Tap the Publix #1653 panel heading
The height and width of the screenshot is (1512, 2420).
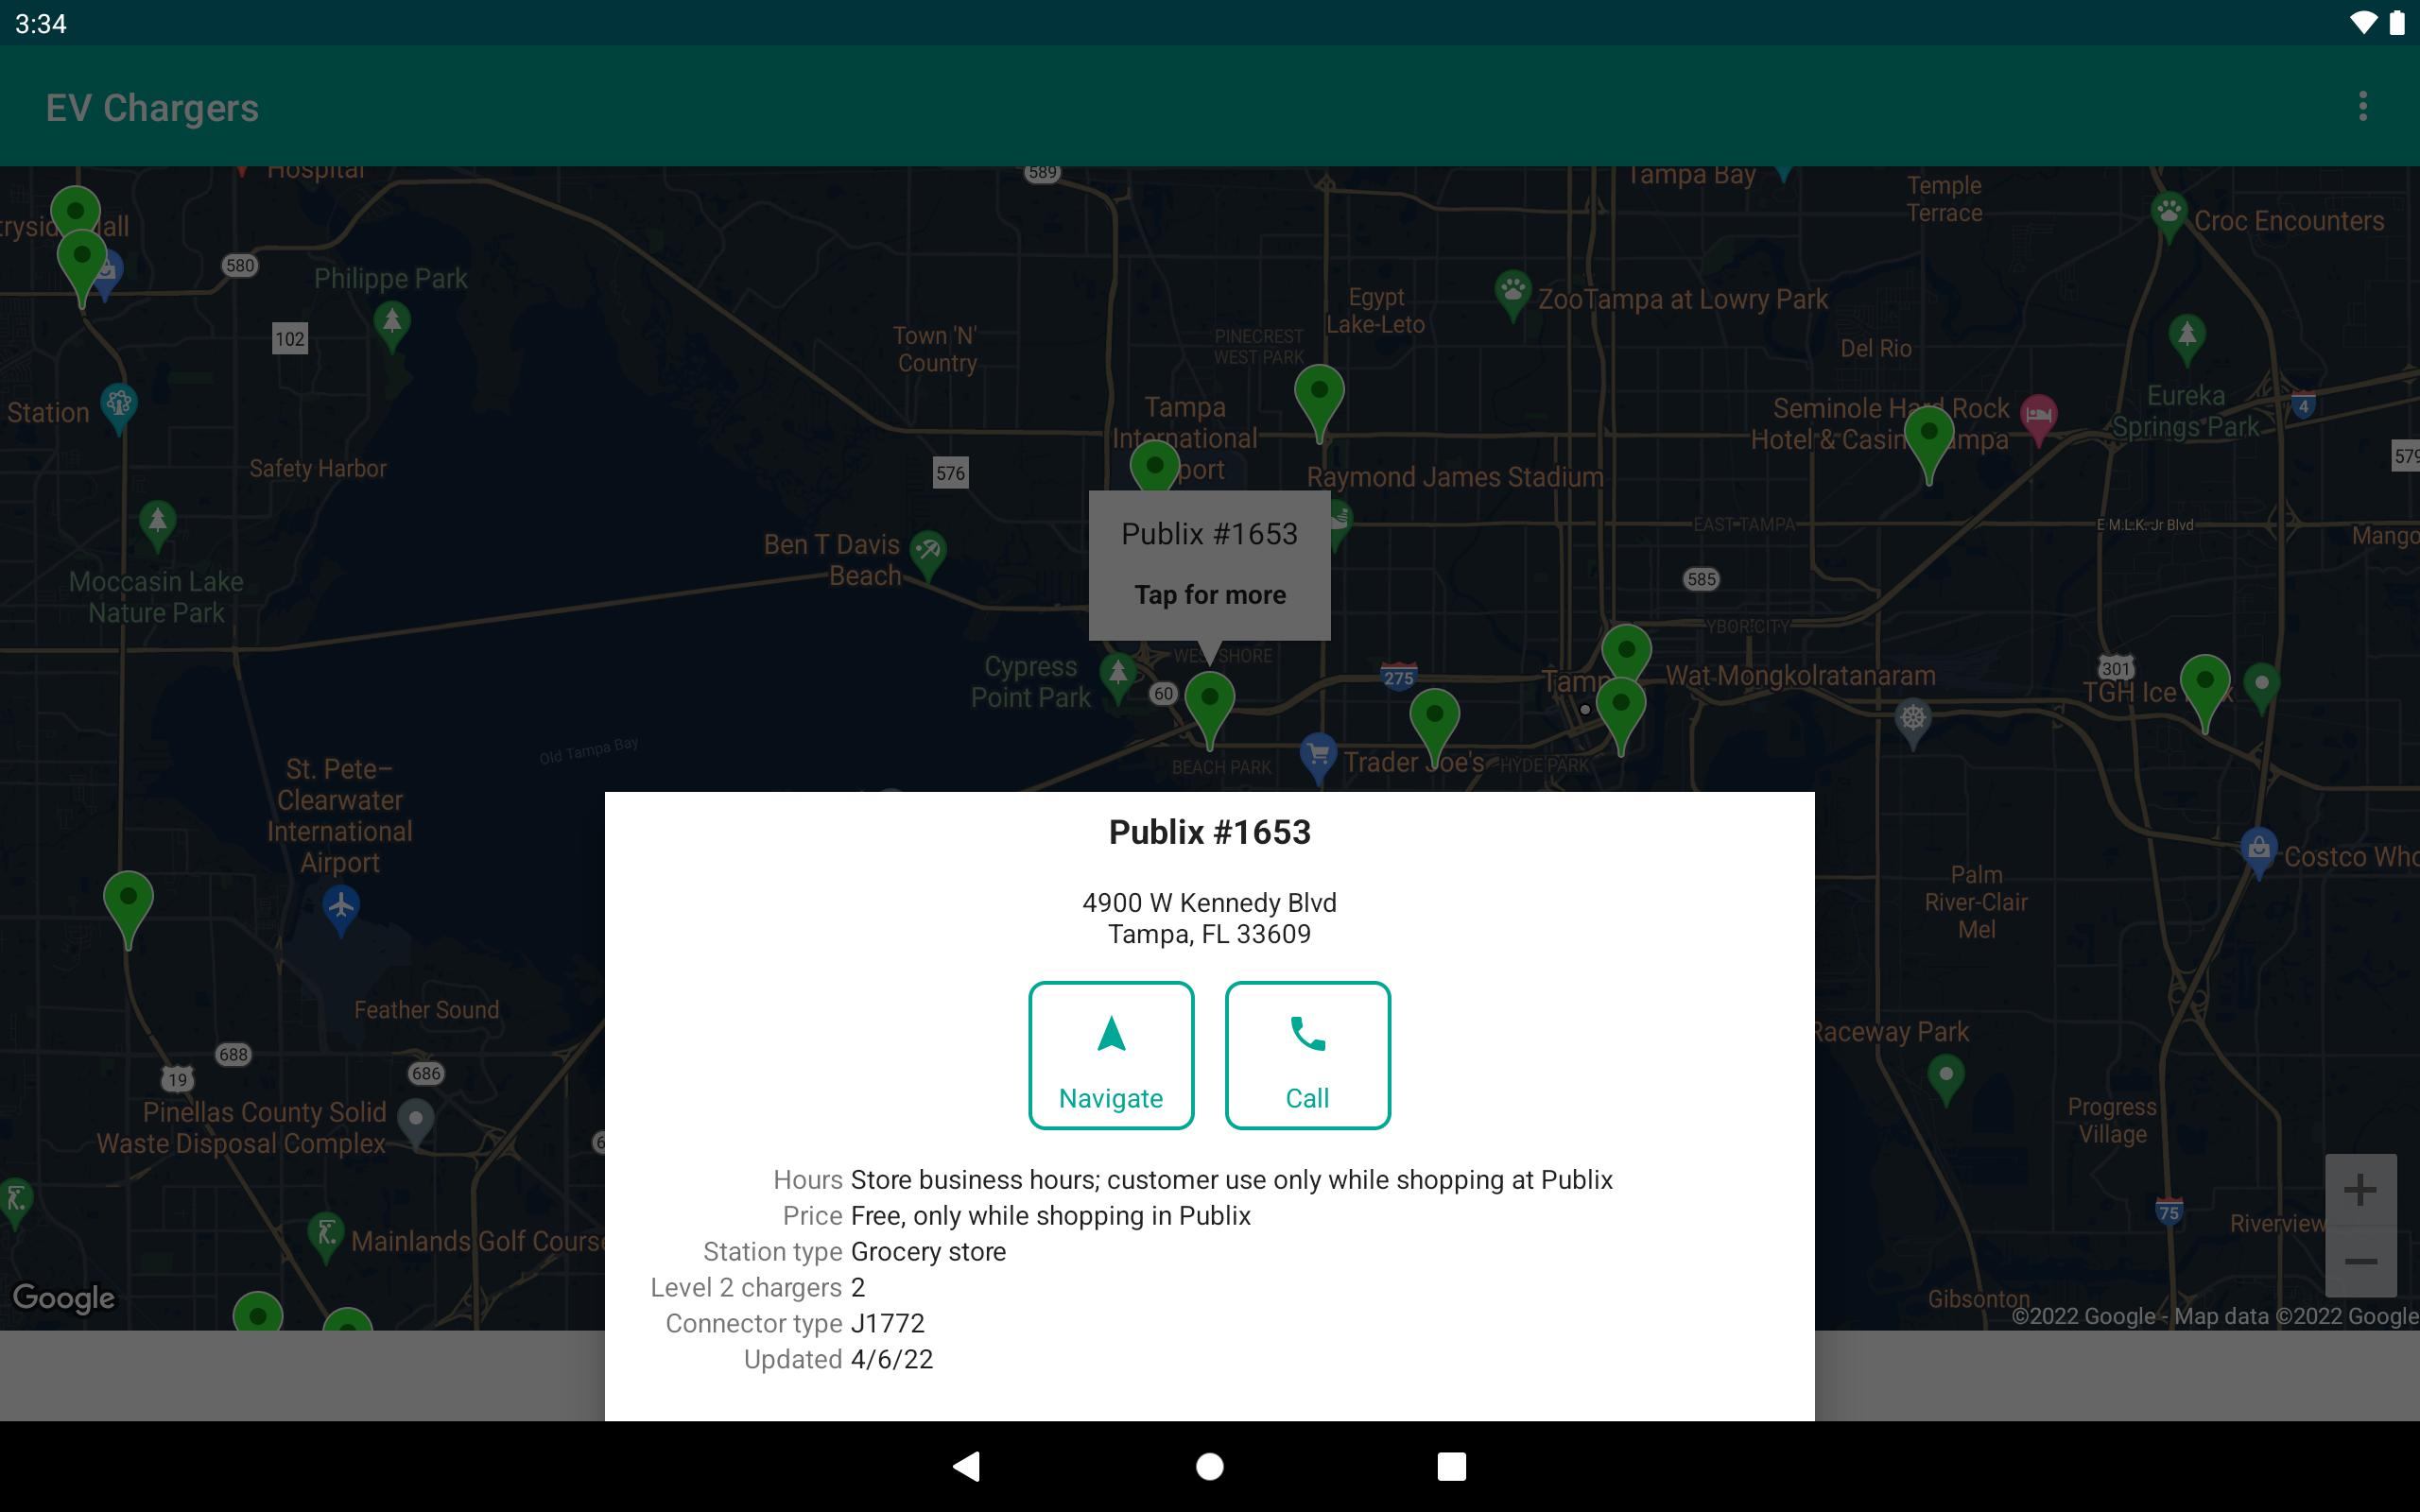1209,832
